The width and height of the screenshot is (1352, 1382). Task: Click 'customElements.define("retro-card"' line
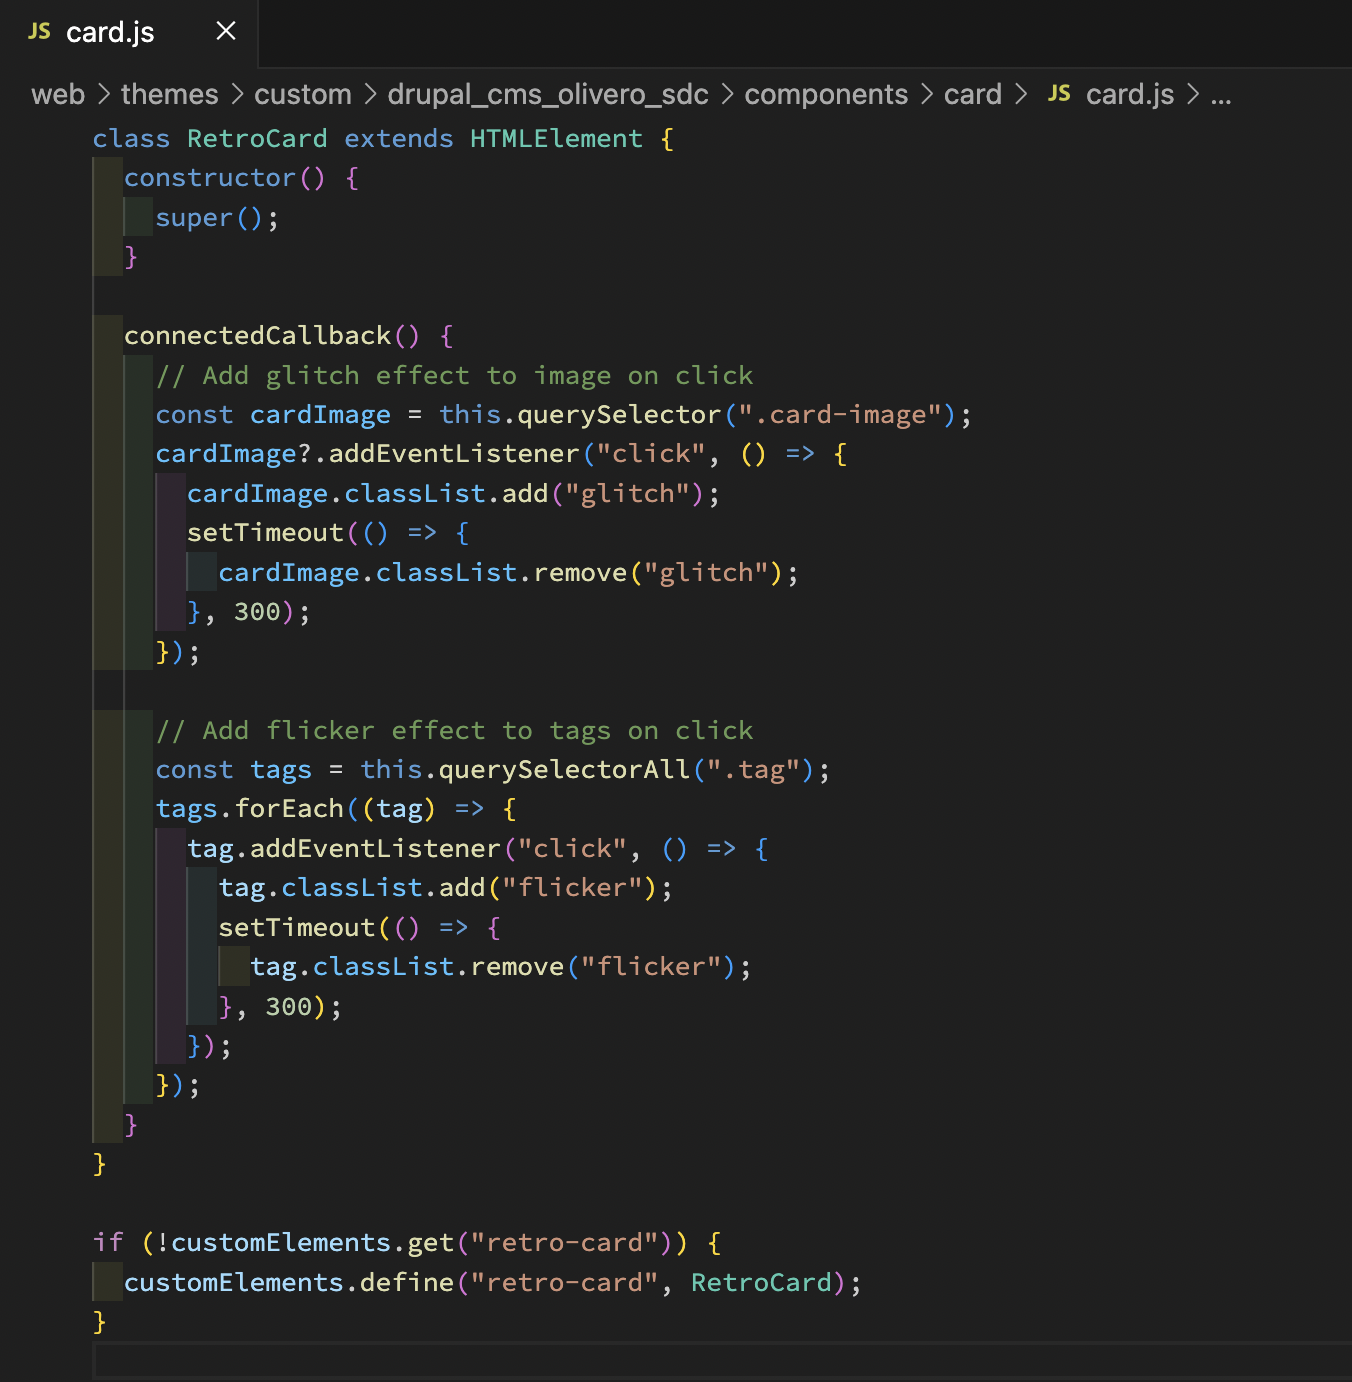tap(492, 1283)
